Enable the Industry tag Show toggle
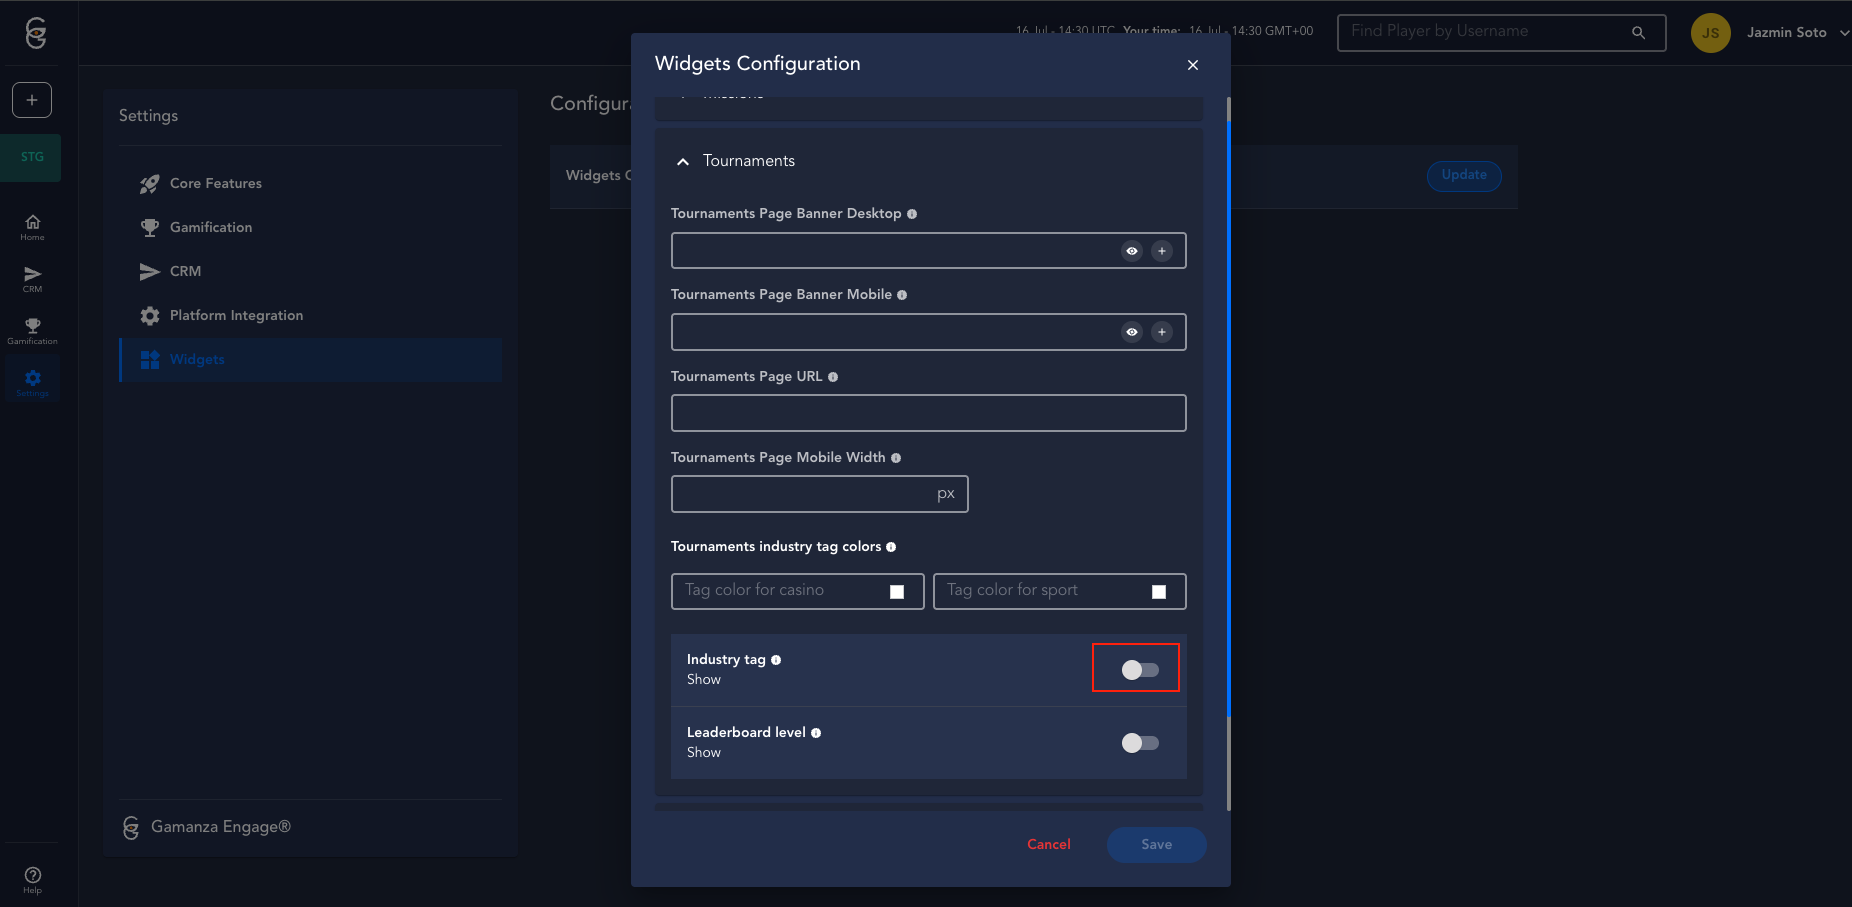This screenshot has width=1852, height=907. pos(1139,670)
